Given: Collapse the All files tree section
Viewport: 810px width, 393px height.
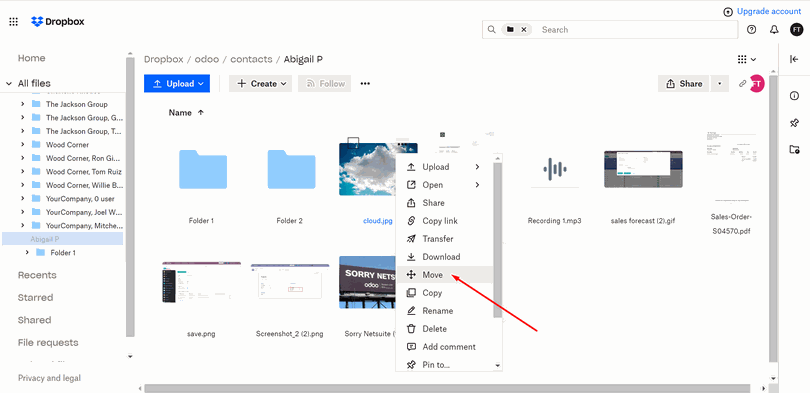Looking at the screenshot, I should (9, 83).
